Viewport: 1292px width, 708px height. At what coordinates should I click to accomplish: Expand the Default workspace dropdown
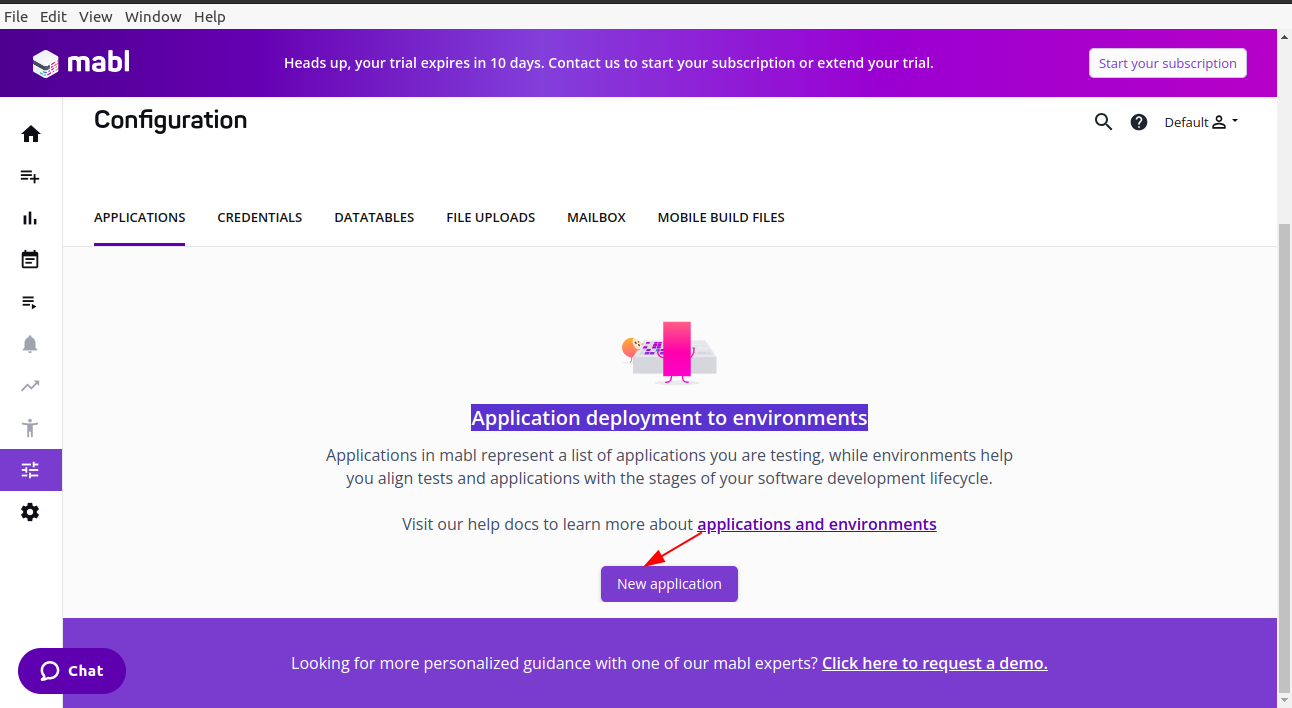point(1201,122)
